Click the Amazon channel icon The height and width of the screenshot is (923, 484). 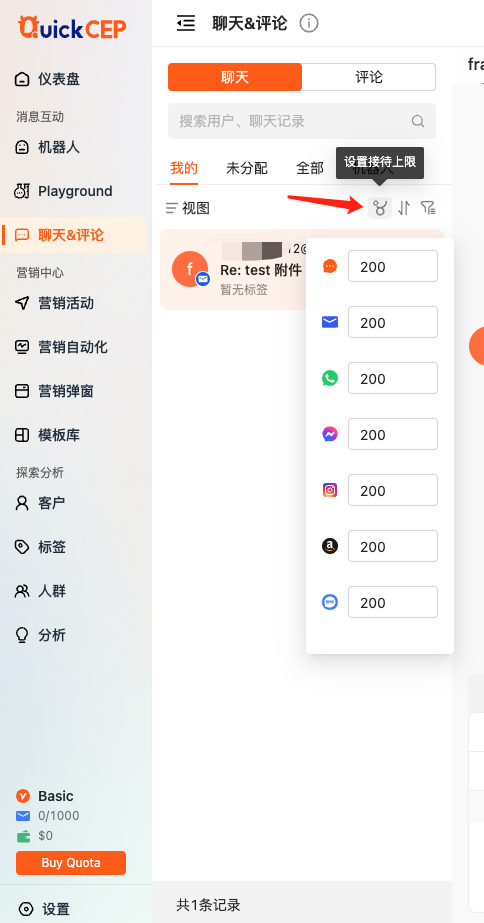pyautogui.click(x=330, y=546)
